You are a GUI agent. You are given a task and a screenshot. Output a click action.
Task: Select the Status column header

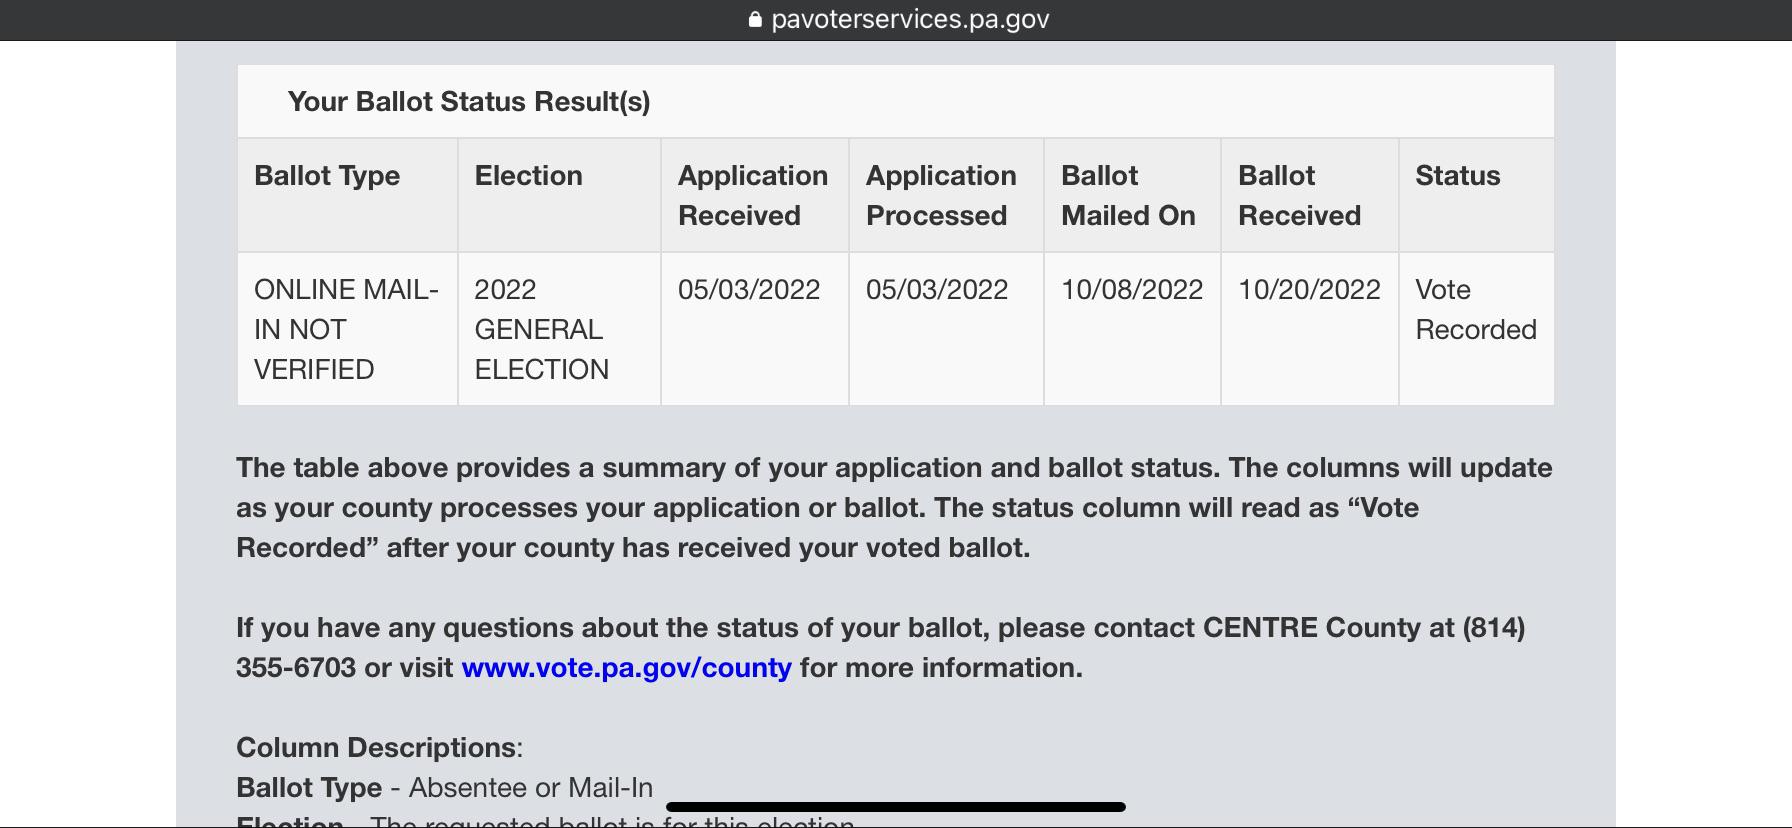tap(1457, 176)
